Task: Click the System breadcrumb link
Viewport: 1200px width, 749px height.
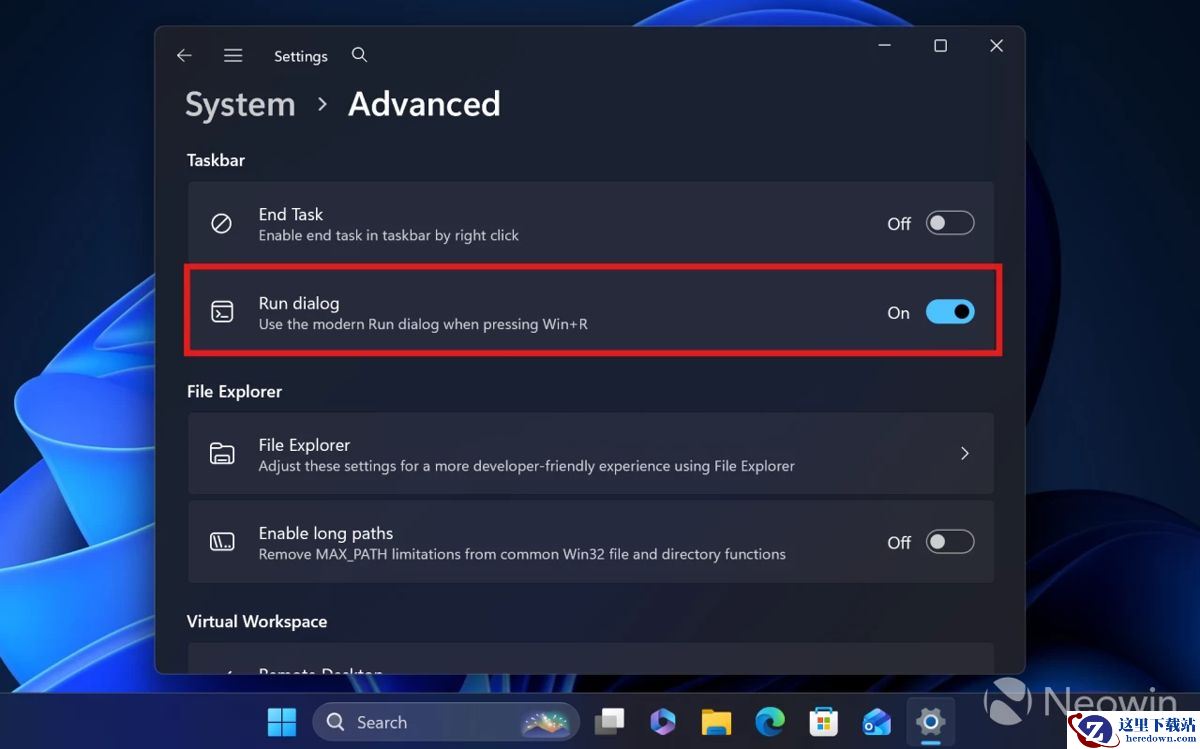Action: tap(240, 104)
